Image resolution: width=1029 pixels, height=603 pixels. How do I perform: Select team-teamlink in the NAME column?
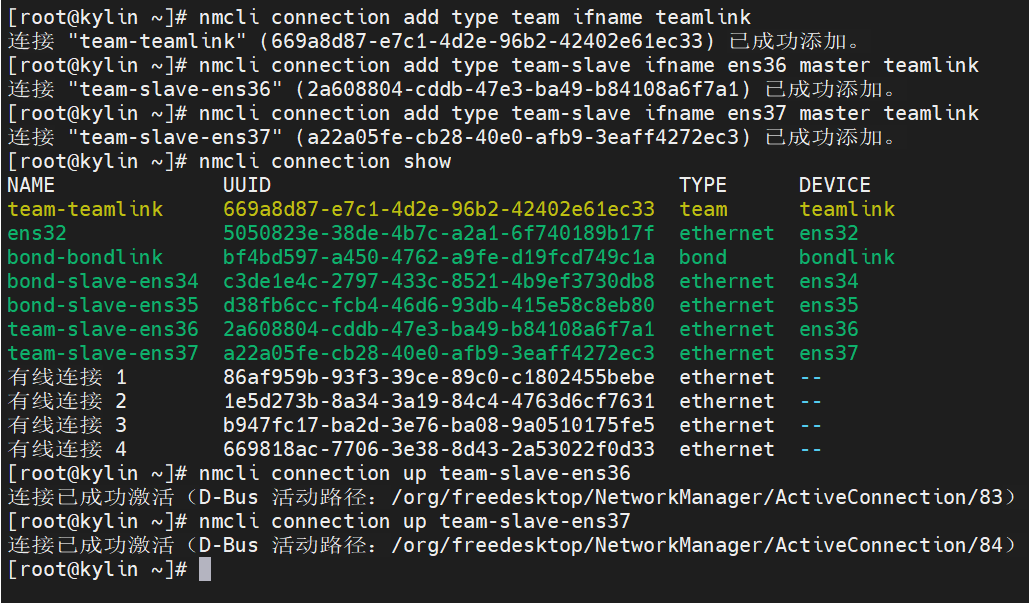85,209
